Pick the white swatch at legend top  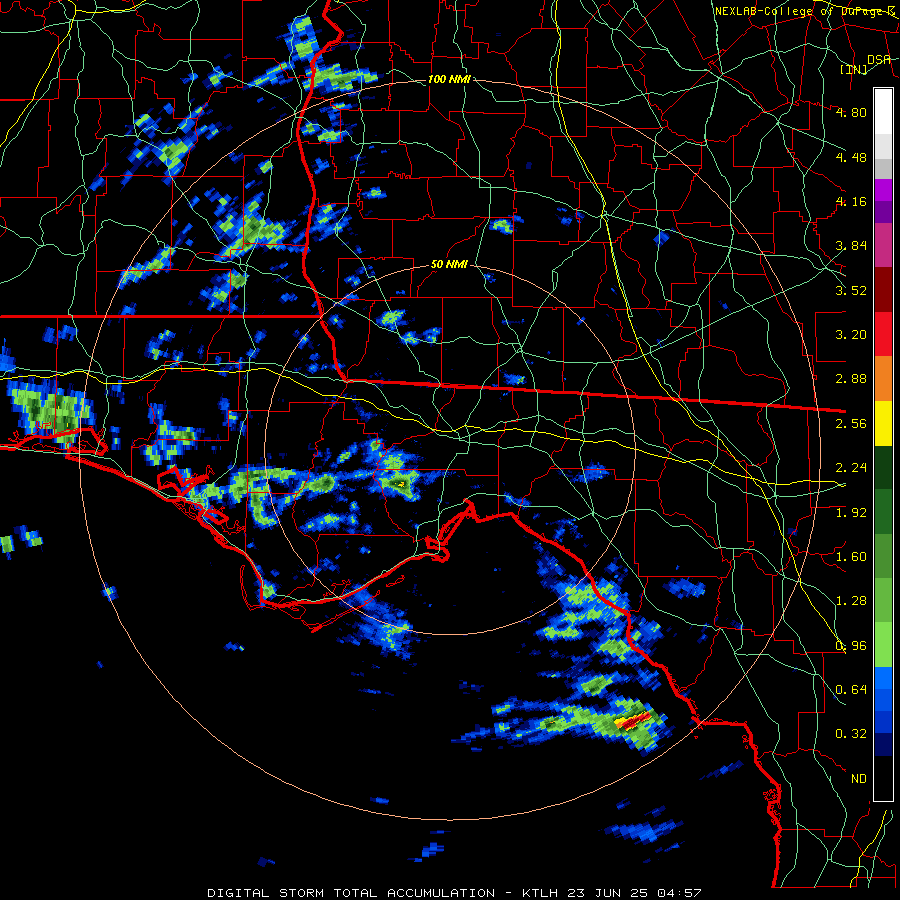pyautogui.click(x=883, y=112)
